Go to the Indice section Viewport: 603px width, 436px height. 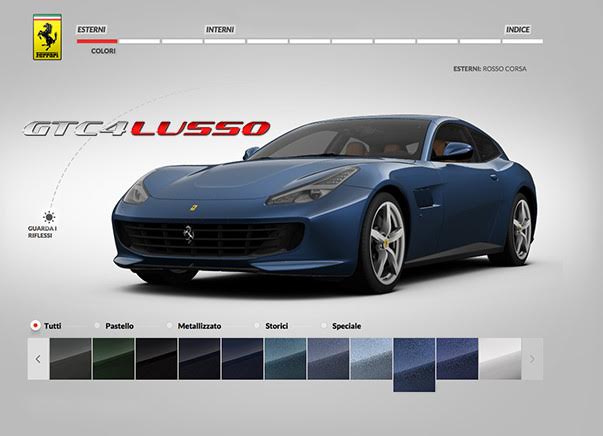(517, 31)
